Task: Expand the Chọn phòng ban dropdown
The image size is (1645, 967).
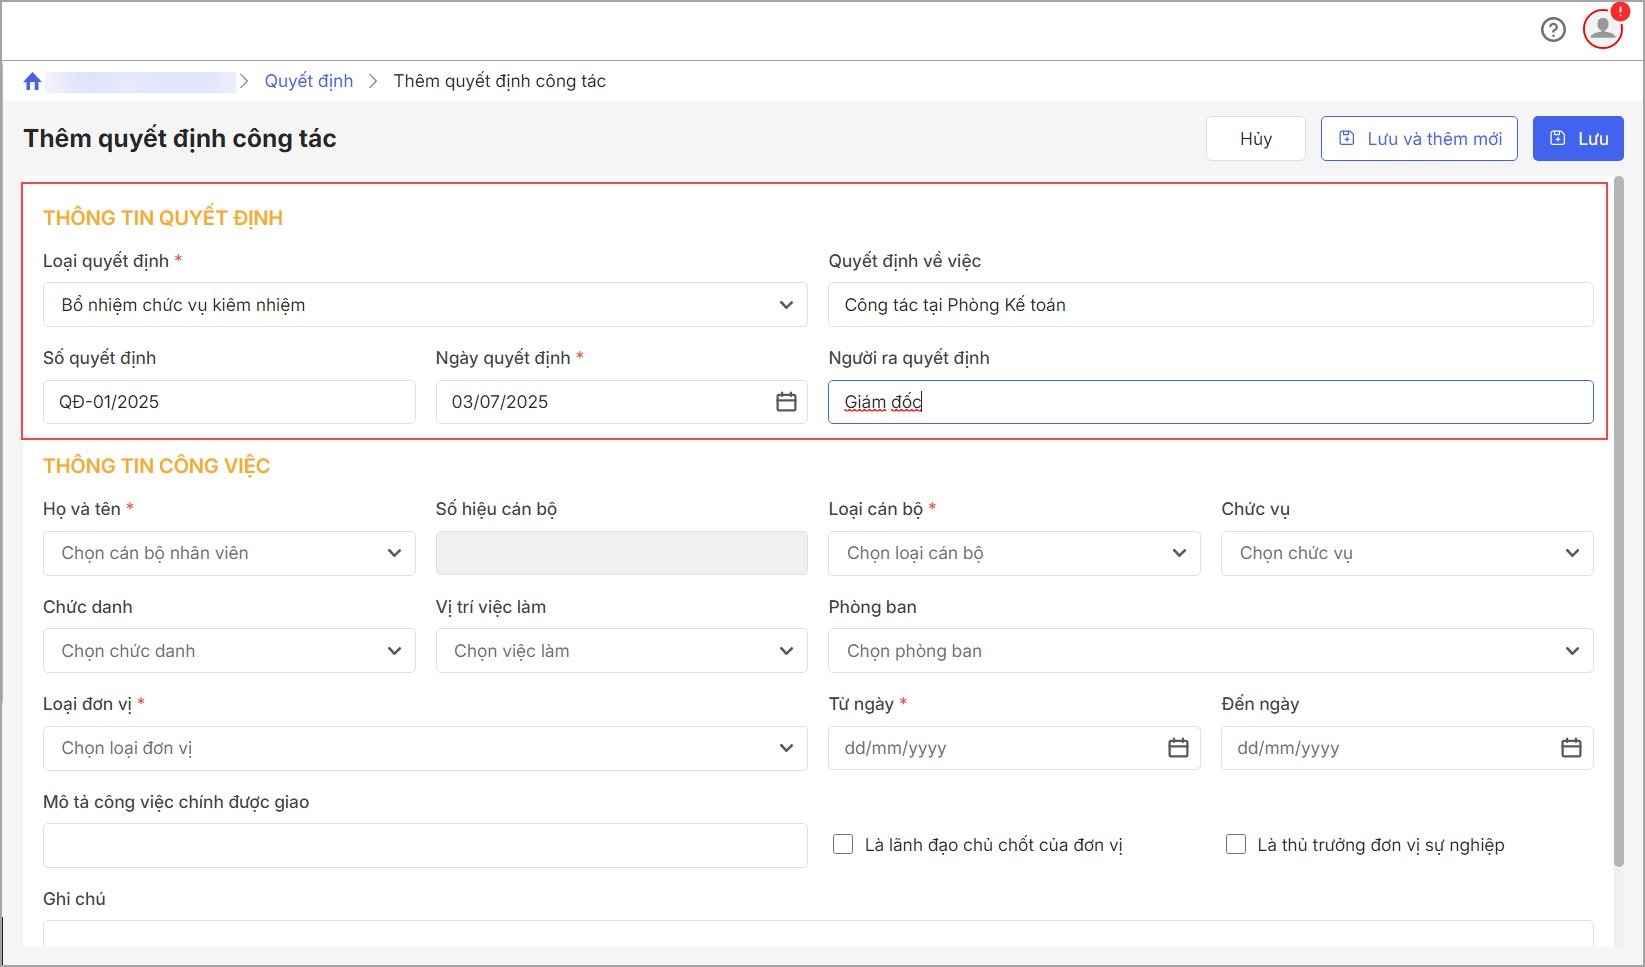Action: (1210, 651)
